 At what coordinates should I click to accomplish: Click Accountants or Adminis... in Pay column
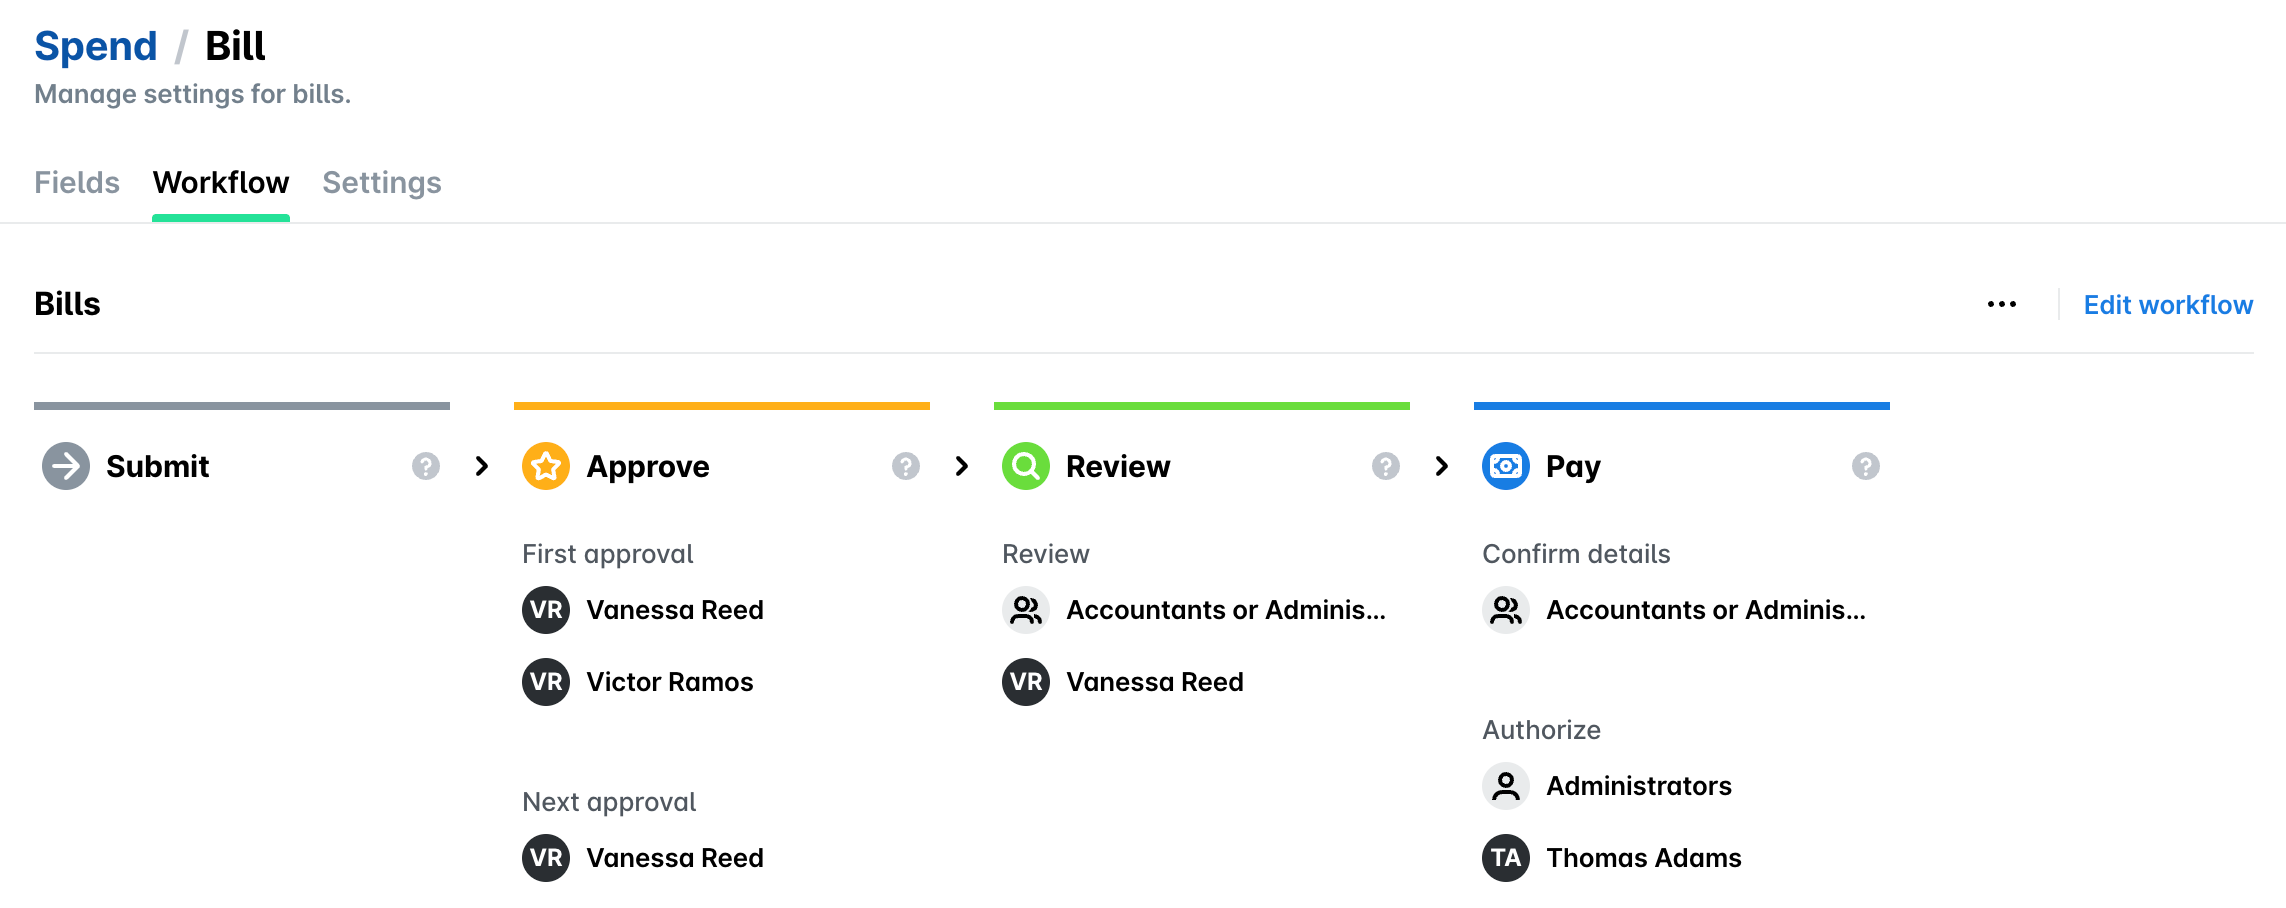[x=1706, y=610]
